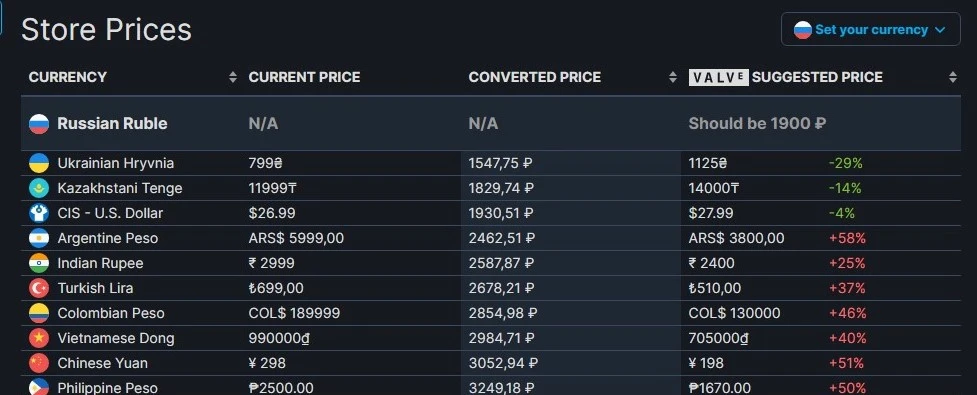Viewport: 977px width, 395px height.
Task: Open the Set your currency dropdown
Action: pos(870,29)
